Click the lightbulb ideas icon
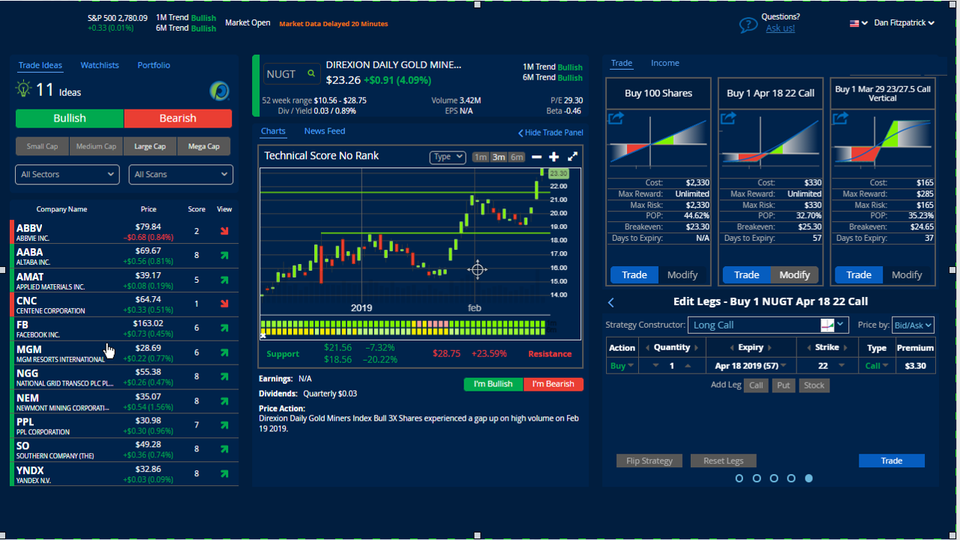This screenshot has height=540, width=960. (x=23, y=89)
